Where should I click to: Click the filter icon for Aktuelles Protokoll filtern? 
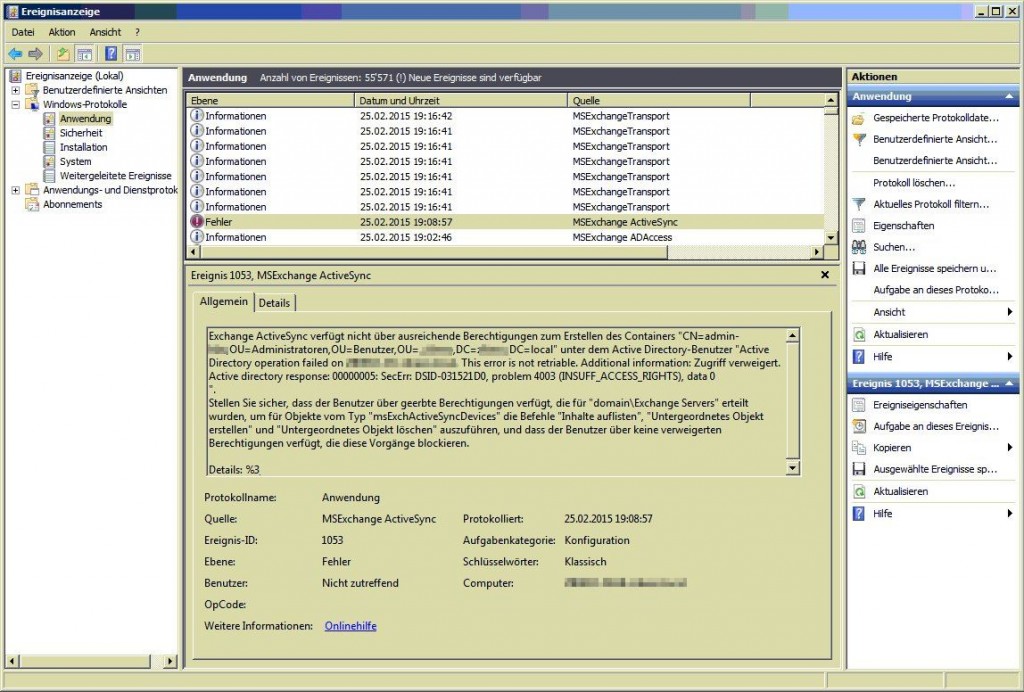(x=858, y=204)
